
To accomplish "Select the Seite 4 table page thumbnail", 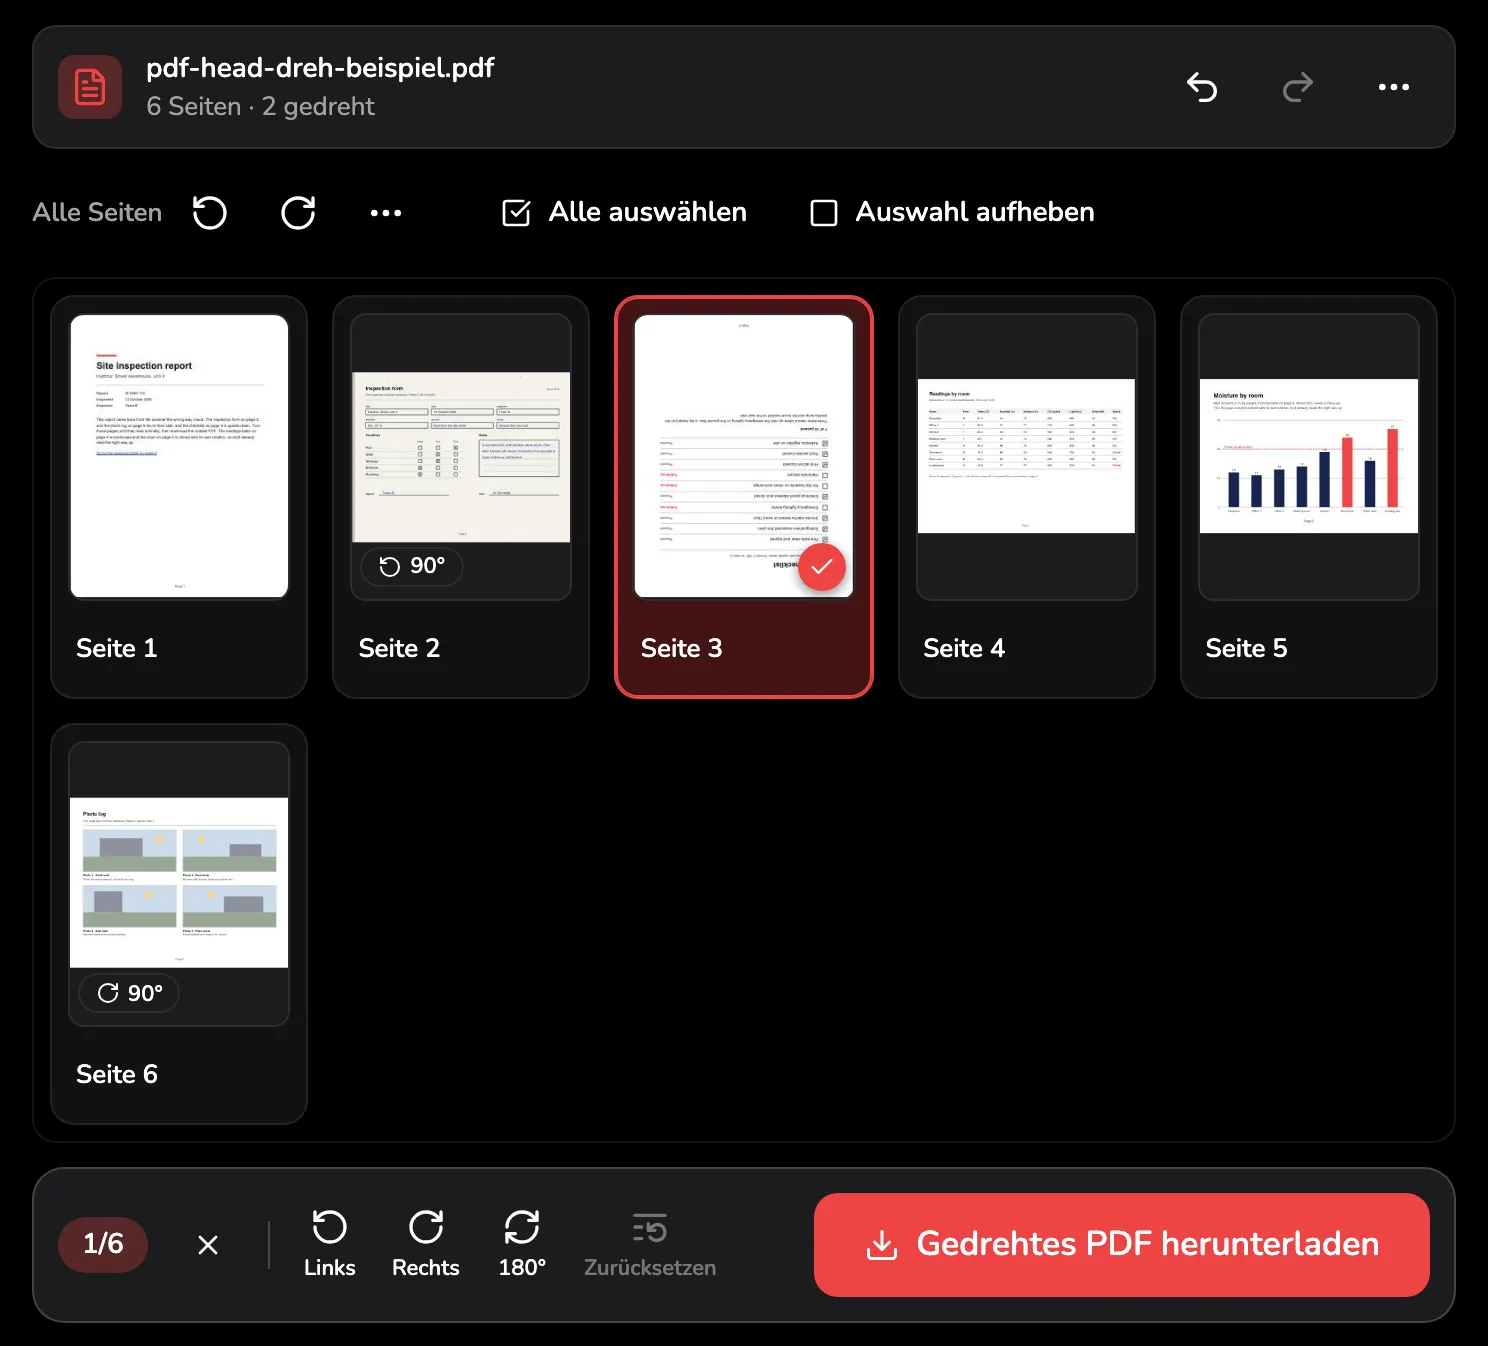I will (1026, 456).
